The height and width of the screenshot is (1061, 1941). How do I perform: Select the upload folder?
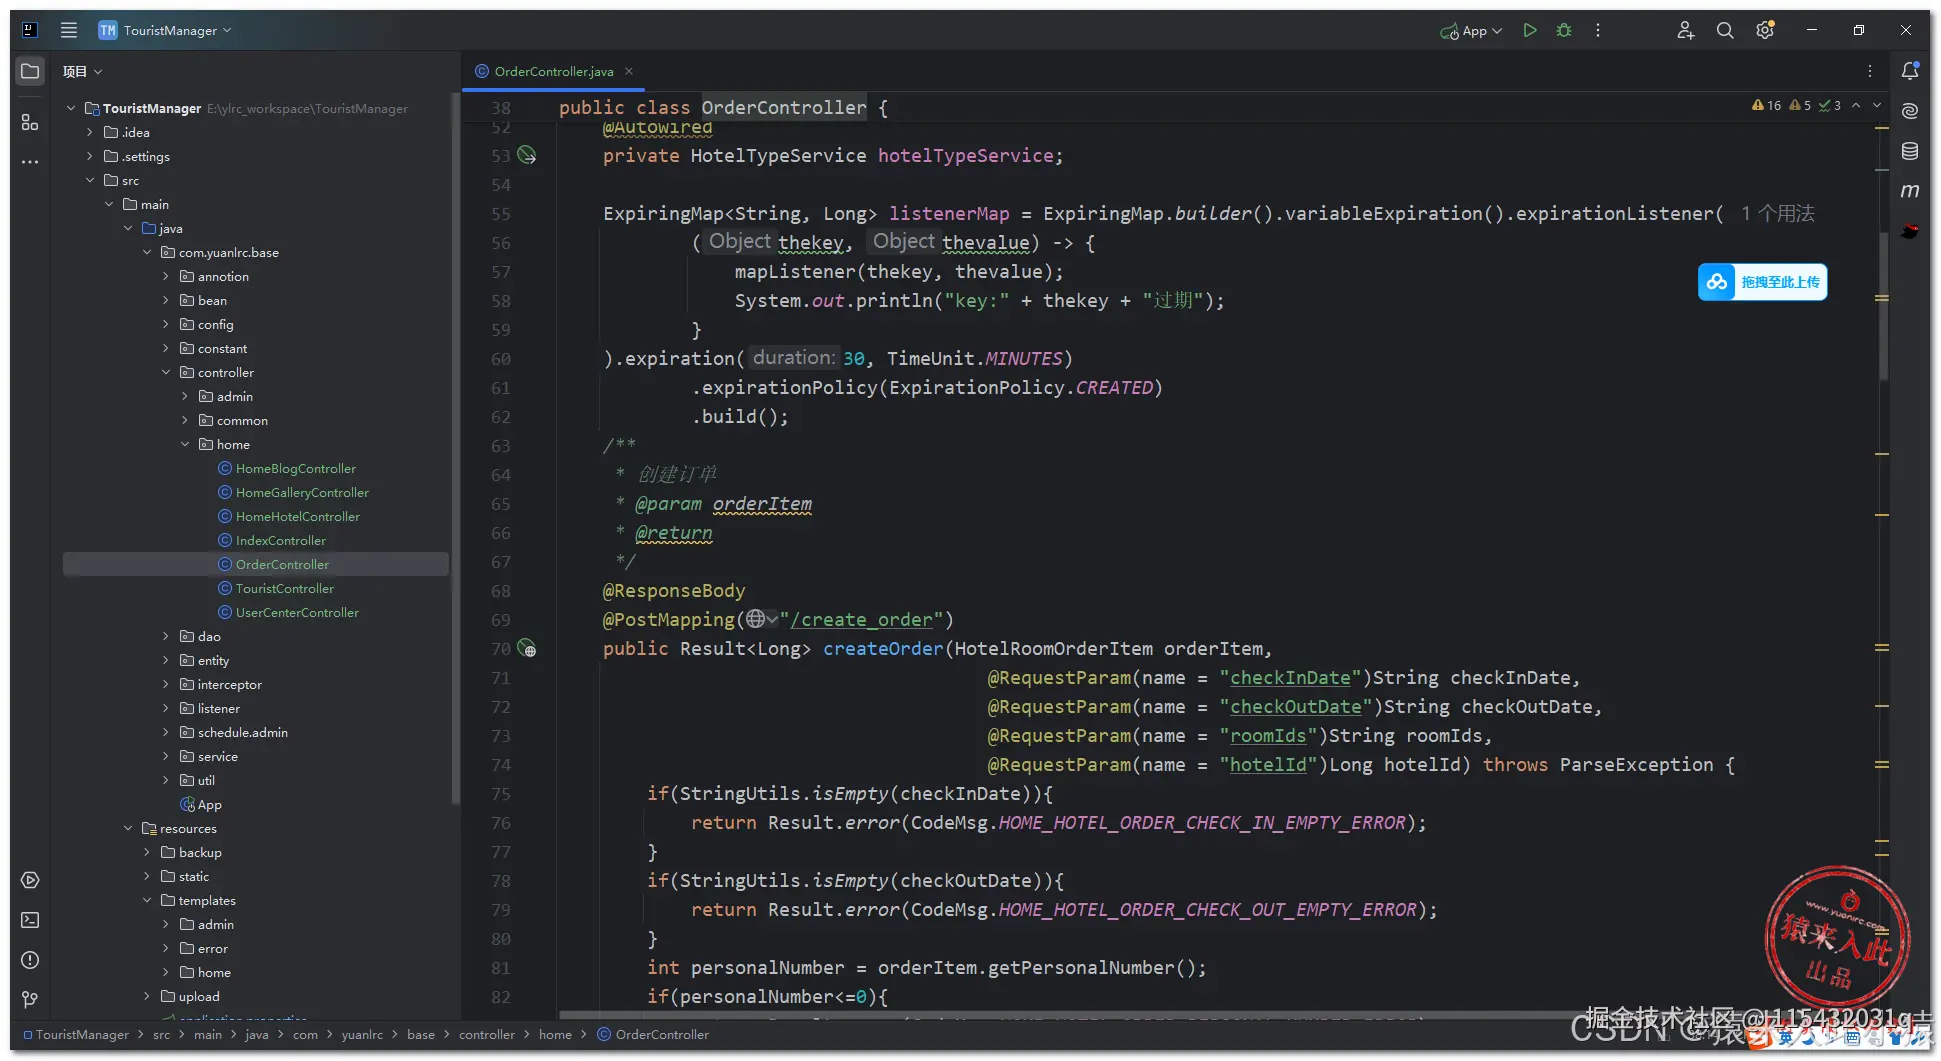(189, 996)
